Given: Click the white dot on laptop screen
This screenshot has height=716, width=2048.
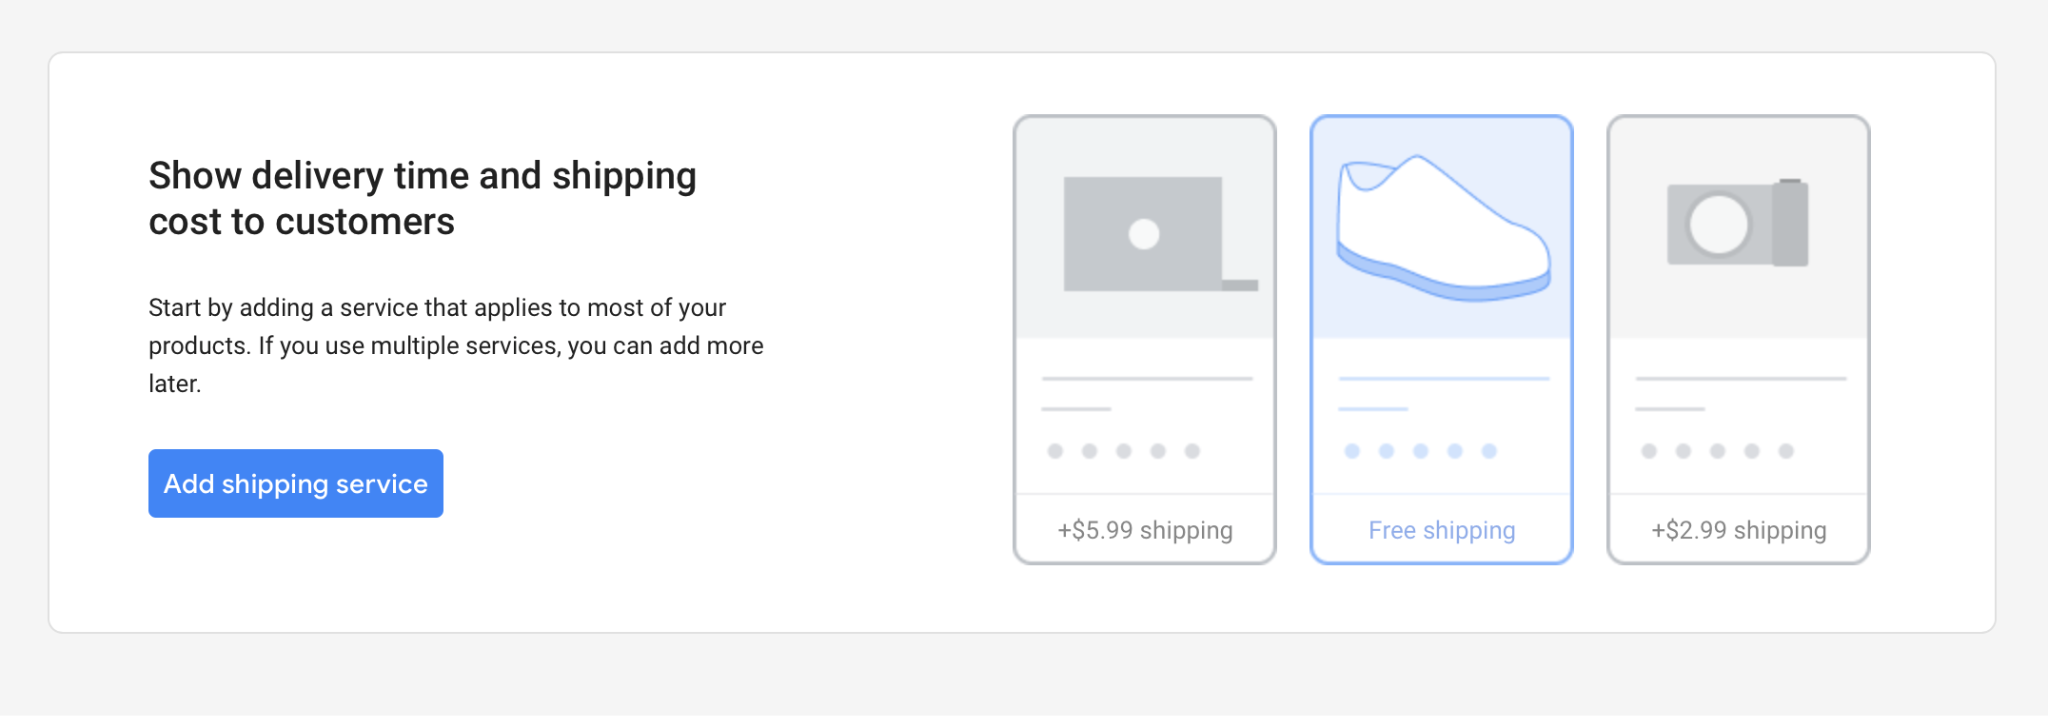Looking at the screenshot, I should point(1144,234).
